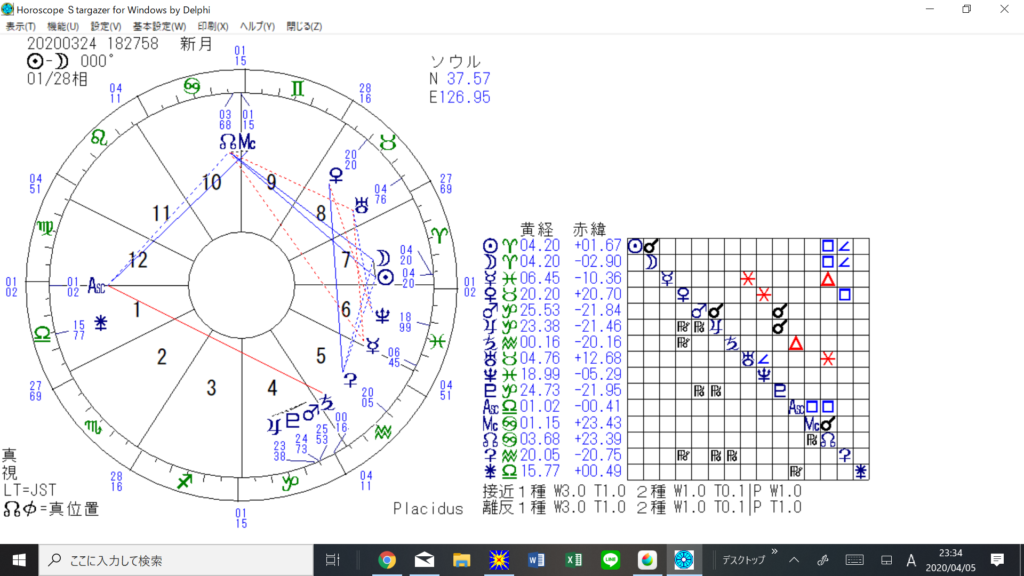Show hidden tray icons chevron
The height and width of the screenshot is (576, 1024).
pyautogui.click(x=794, y=560)
